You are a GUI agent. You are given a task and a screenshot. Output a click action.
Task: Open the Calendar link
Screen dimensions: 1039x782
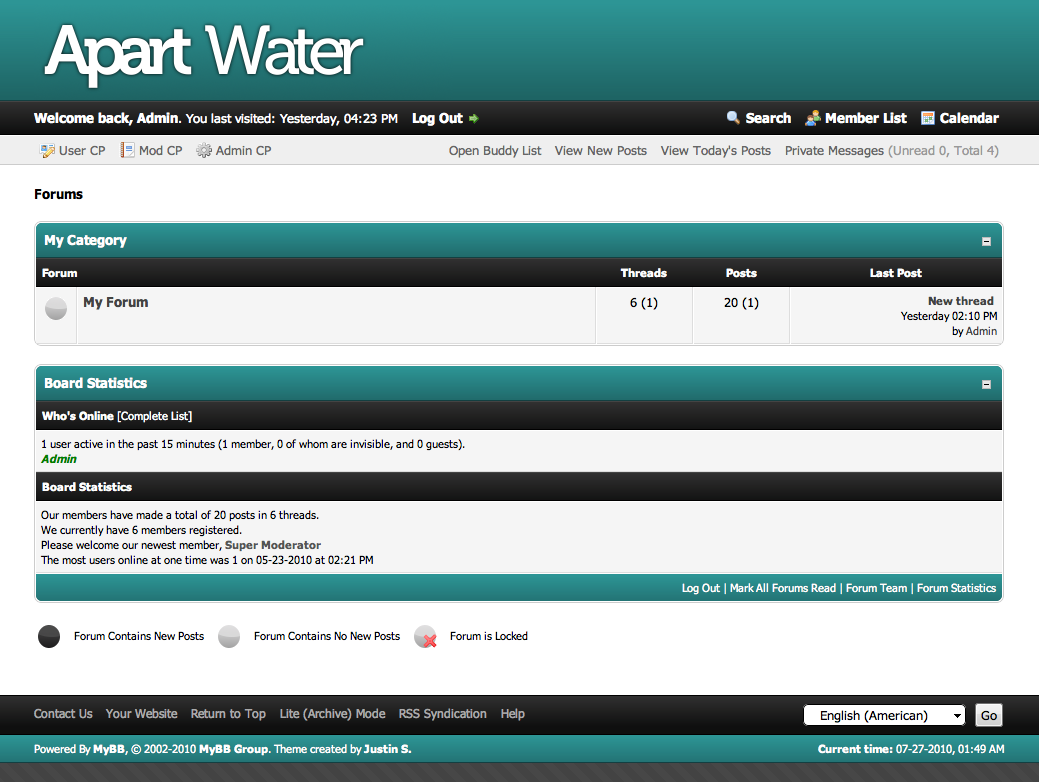[969, 118]
